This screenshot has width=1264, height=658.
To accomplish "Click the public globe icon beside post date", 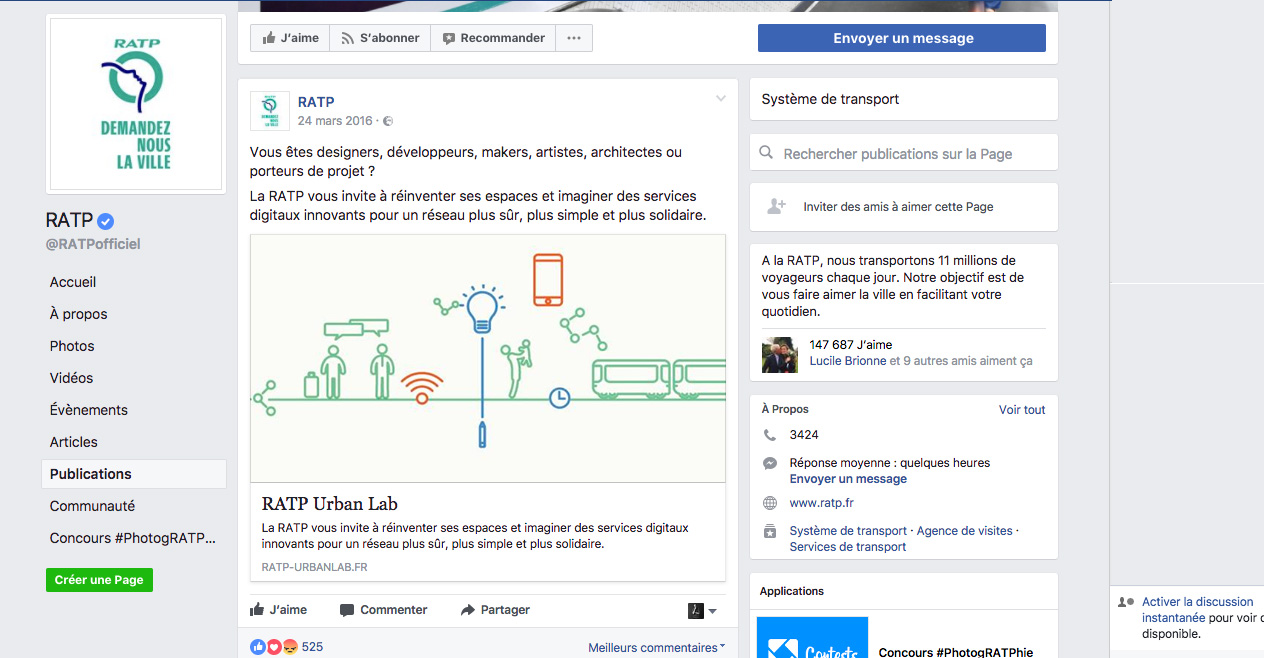I will (388, 121).
